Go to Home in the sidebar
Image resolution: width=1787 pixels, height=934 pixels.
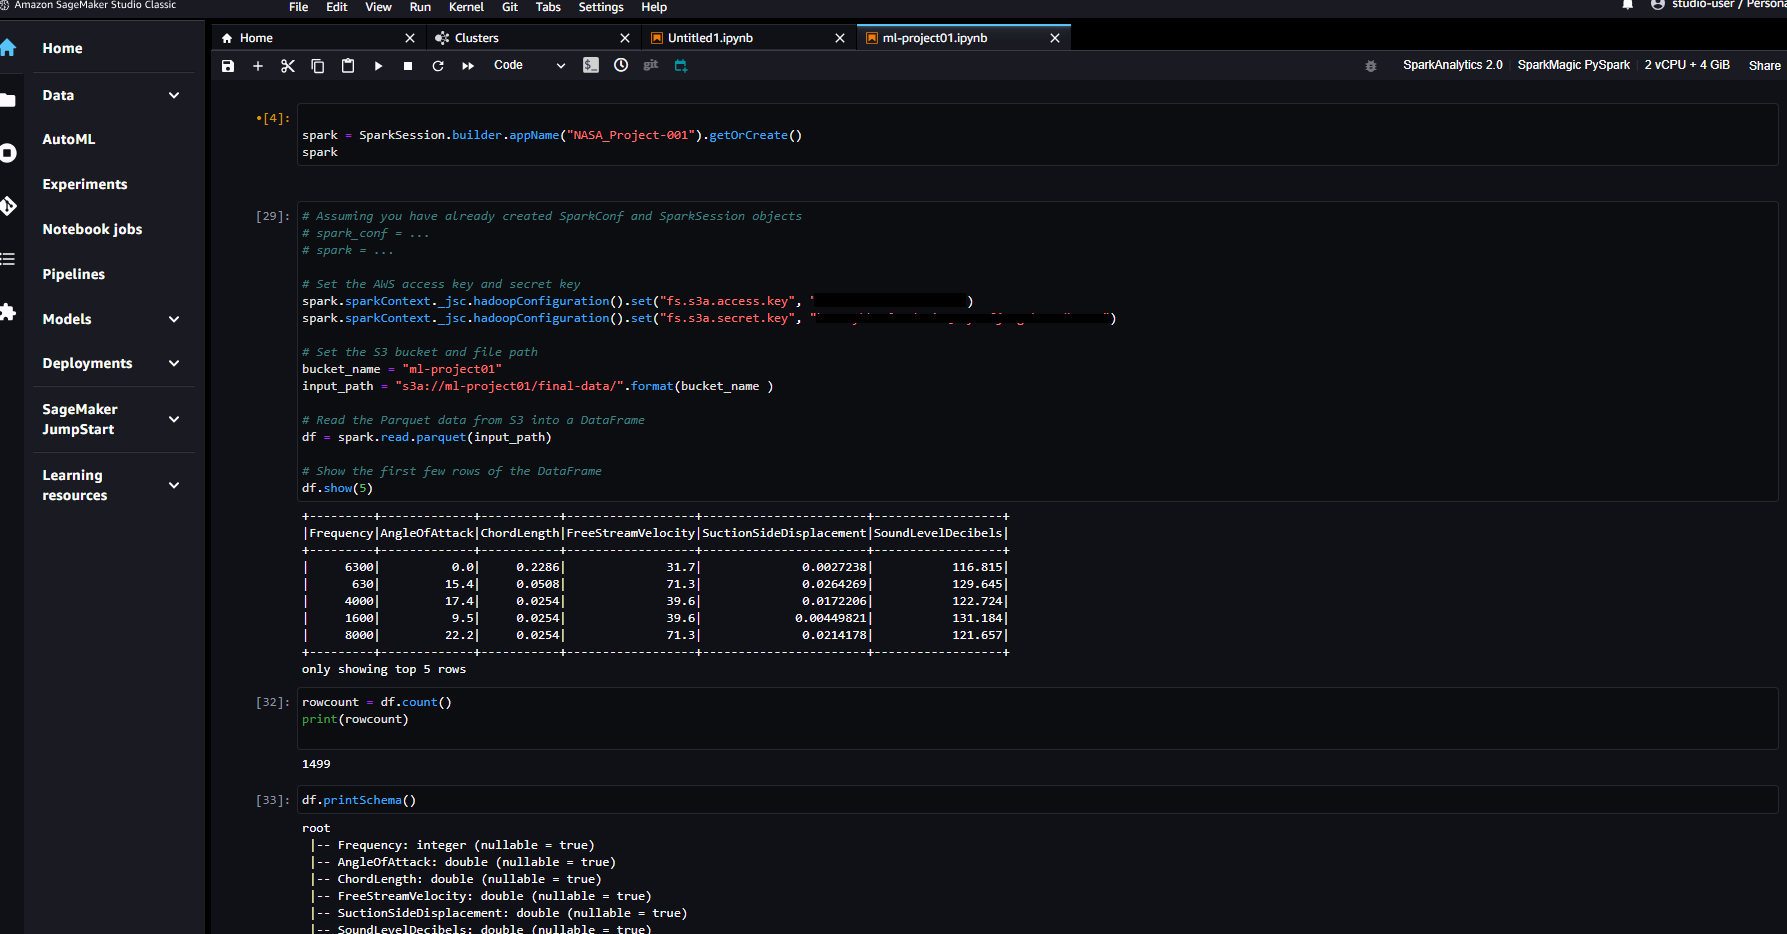[x=62, y=48]
